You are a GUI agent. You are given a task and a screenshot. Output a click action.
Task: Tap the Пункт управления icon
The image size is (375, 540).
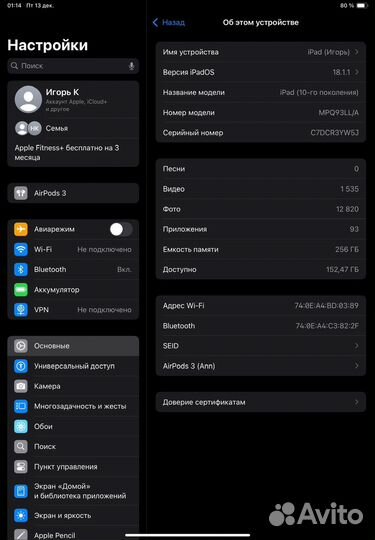click(21, 467)
